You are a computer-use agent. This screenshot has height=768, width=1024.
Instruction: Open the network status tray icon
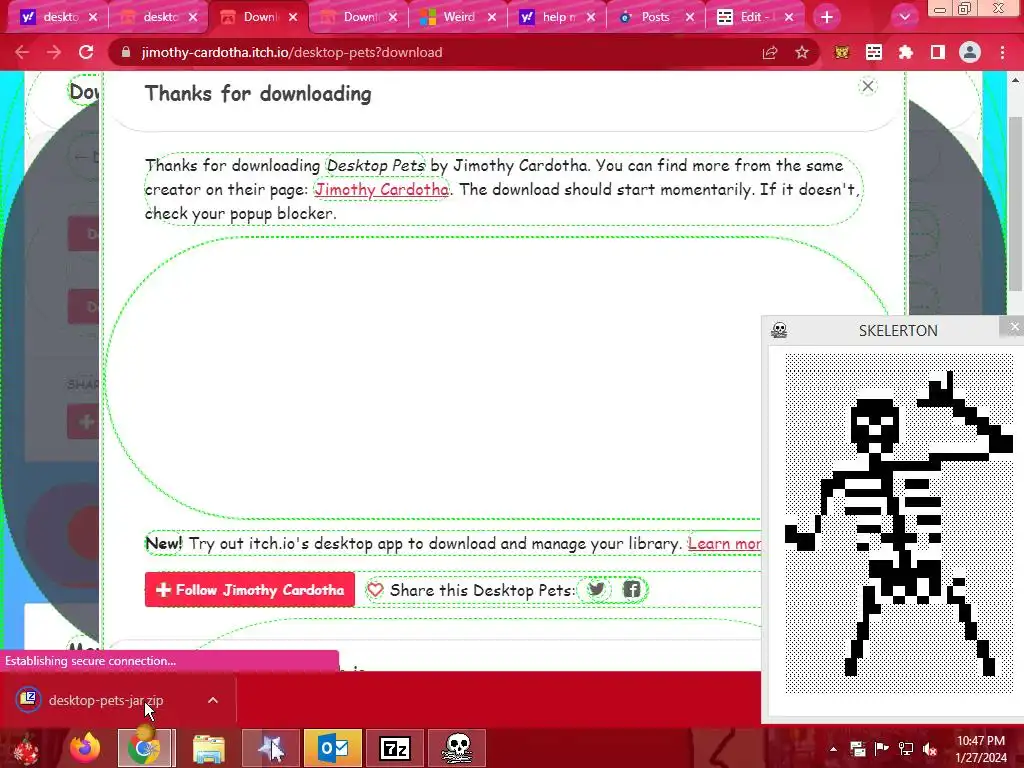(906, 749)
